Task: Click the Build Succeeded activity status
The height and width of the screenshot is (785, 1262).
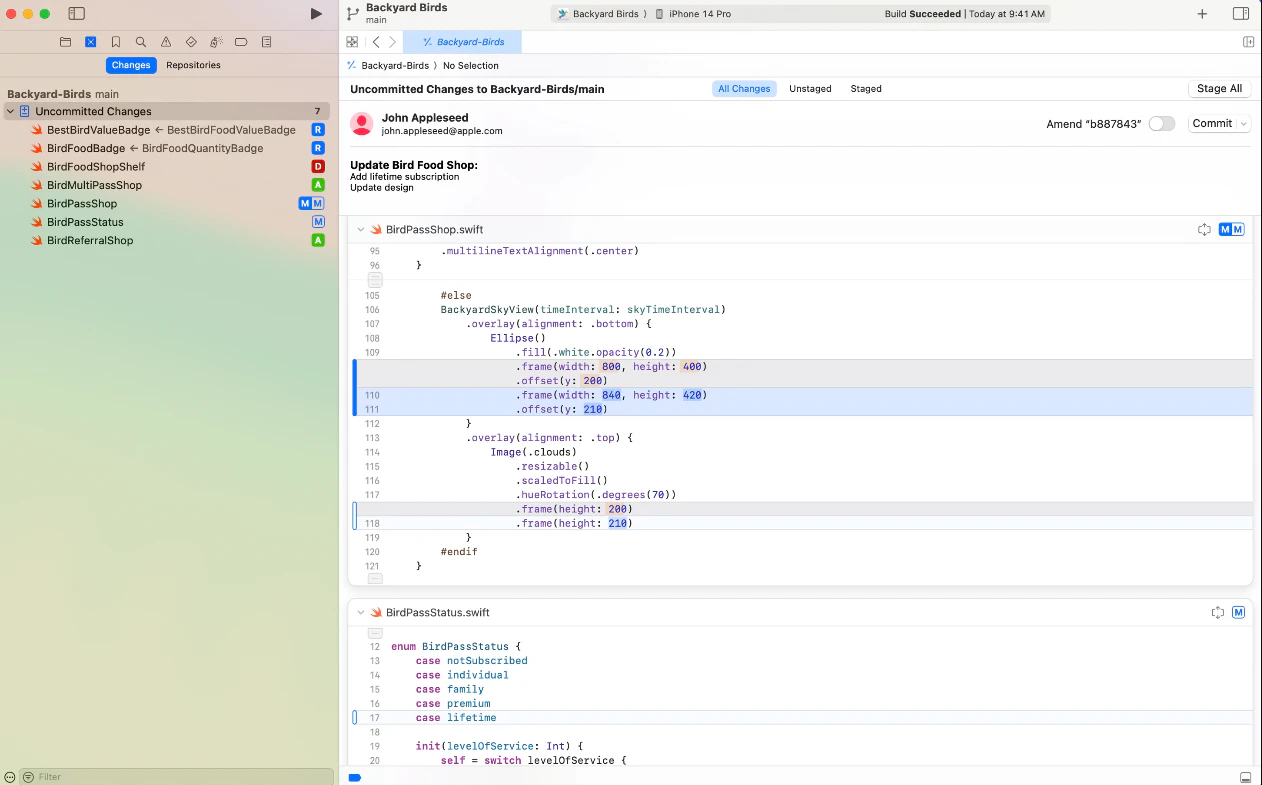Action: click(964, 14)
